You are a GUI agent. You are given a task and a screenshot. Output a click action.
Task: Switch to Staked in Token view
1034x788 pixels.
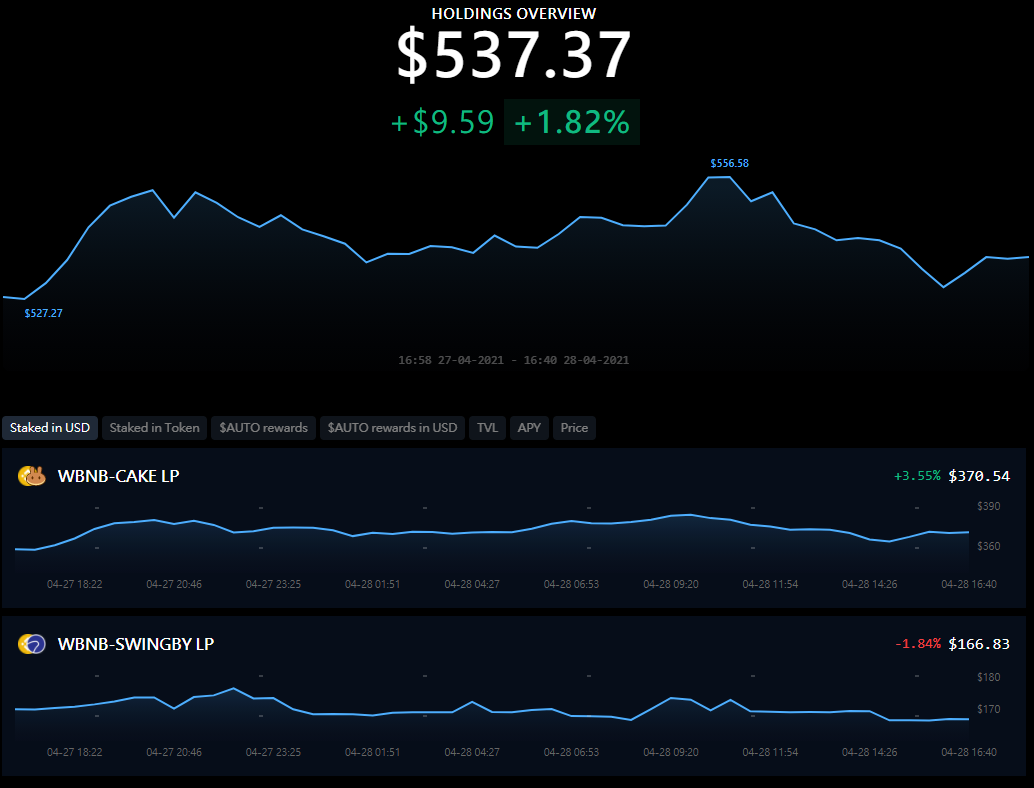pyautogui.click(x=154, y=428)
